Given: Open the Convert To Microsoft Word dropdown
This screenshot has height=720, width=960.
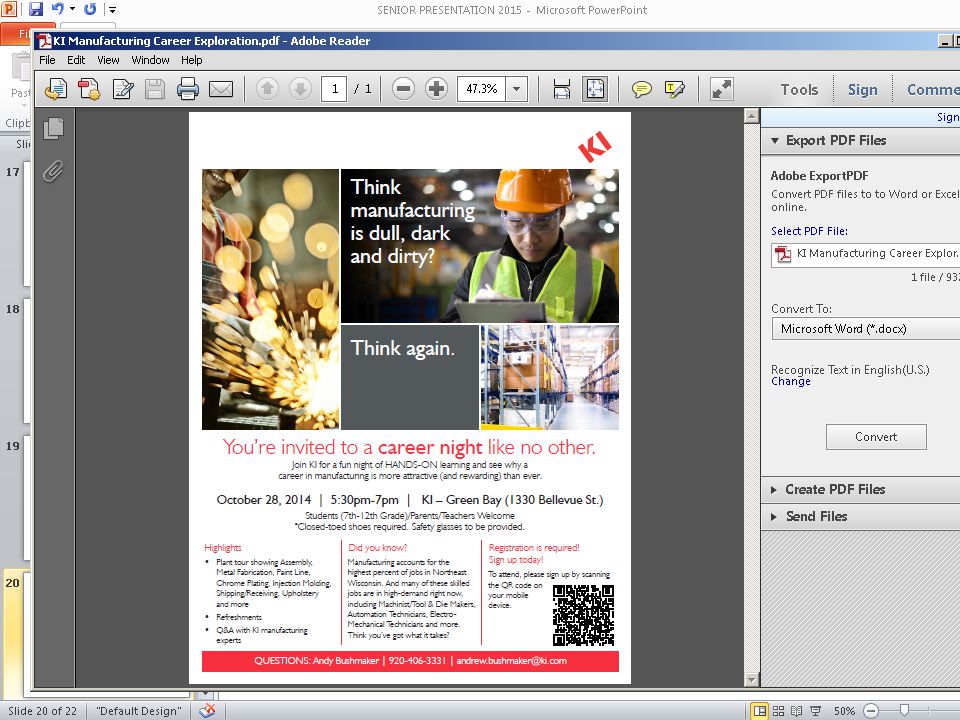Looking at the screenshot, I should click(x=866, y=329).
